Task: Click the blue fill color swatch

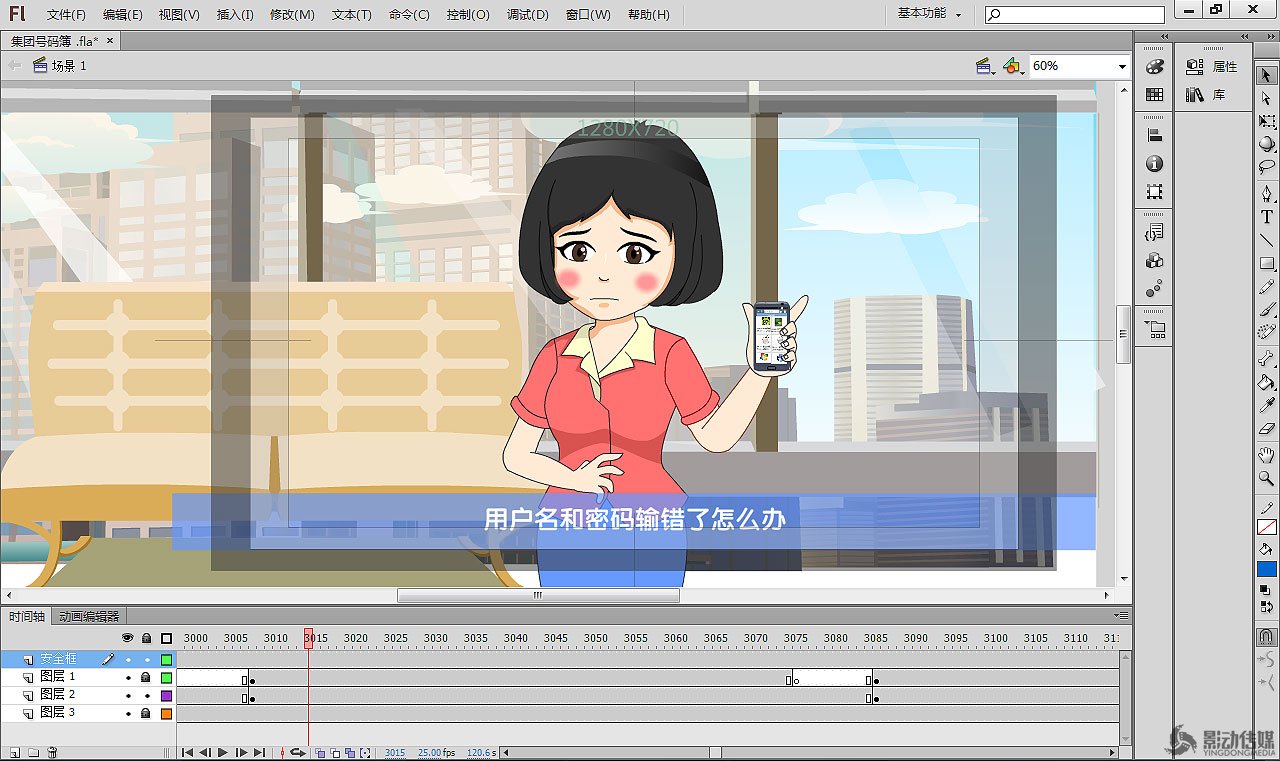Action: (x=1267, y=569)
